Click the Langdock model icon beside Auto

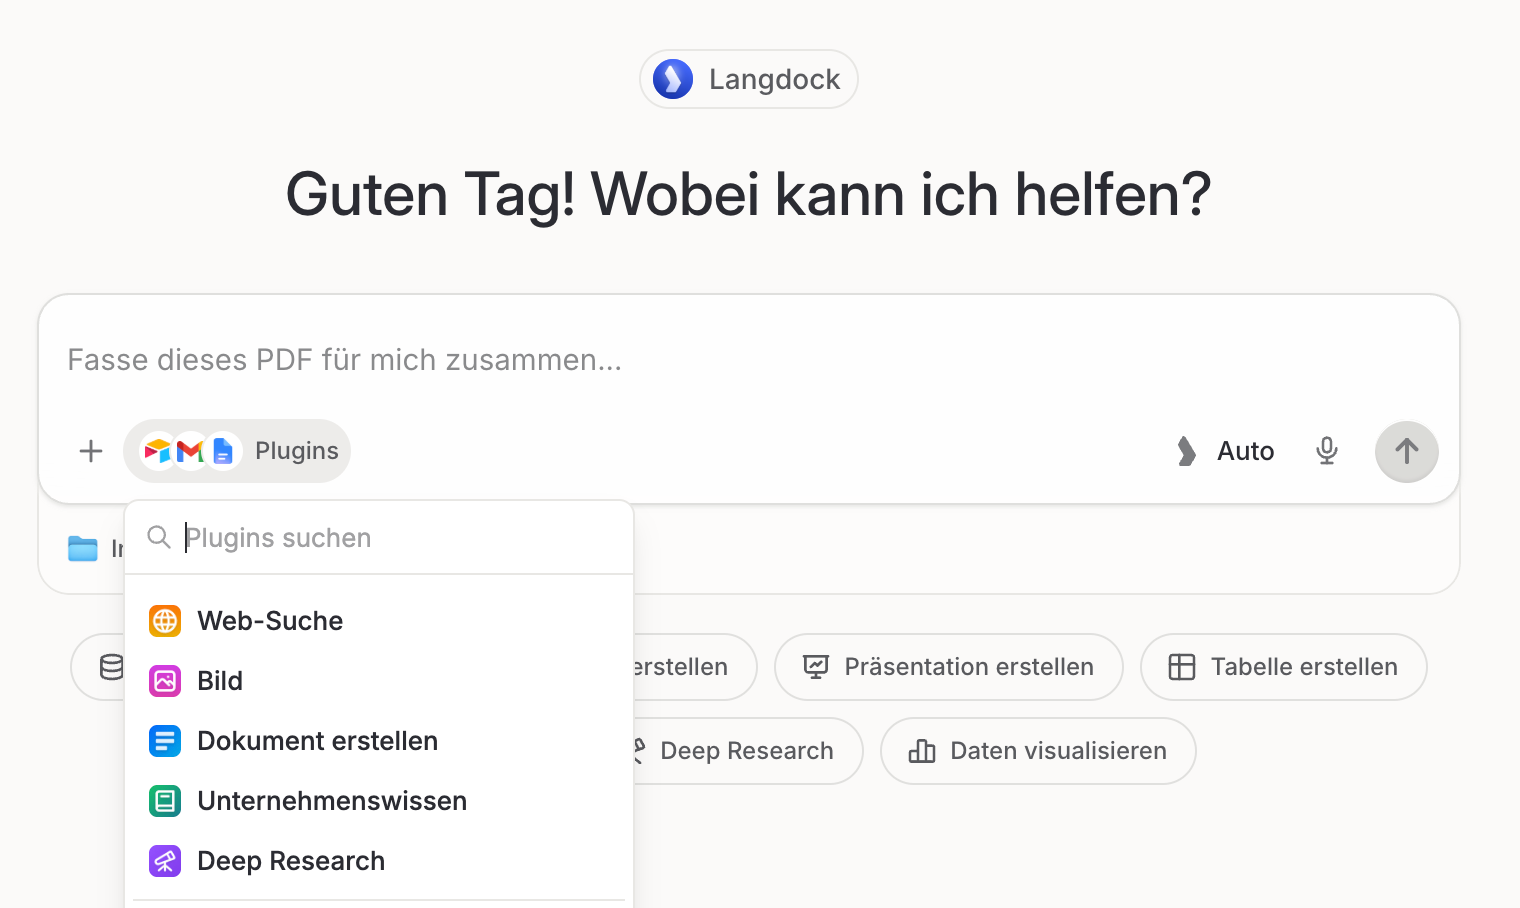click(1186, 451)
